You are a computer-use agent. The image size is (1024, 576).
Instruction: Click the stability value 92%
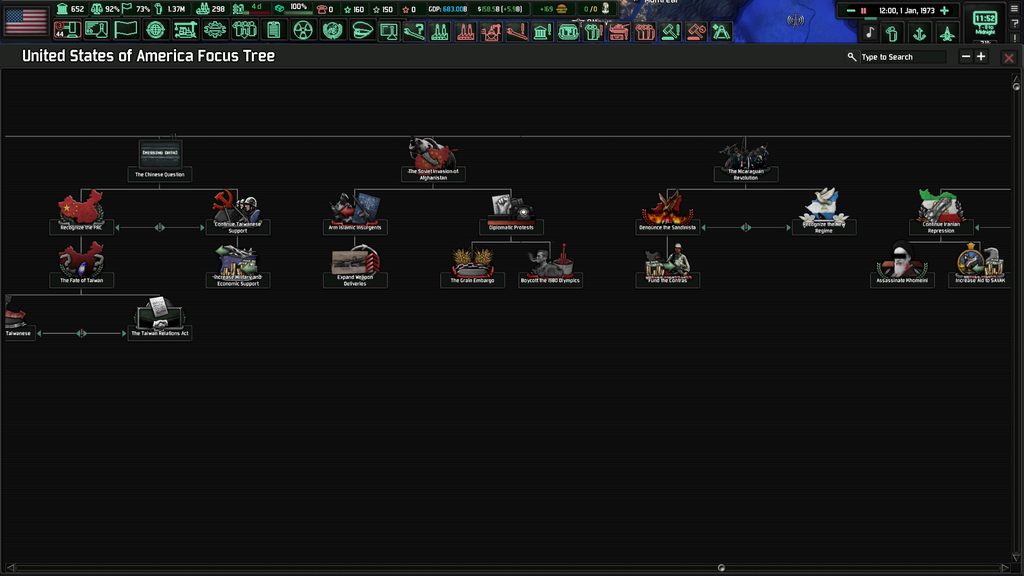pyautogui.click(x=112, y=9)
